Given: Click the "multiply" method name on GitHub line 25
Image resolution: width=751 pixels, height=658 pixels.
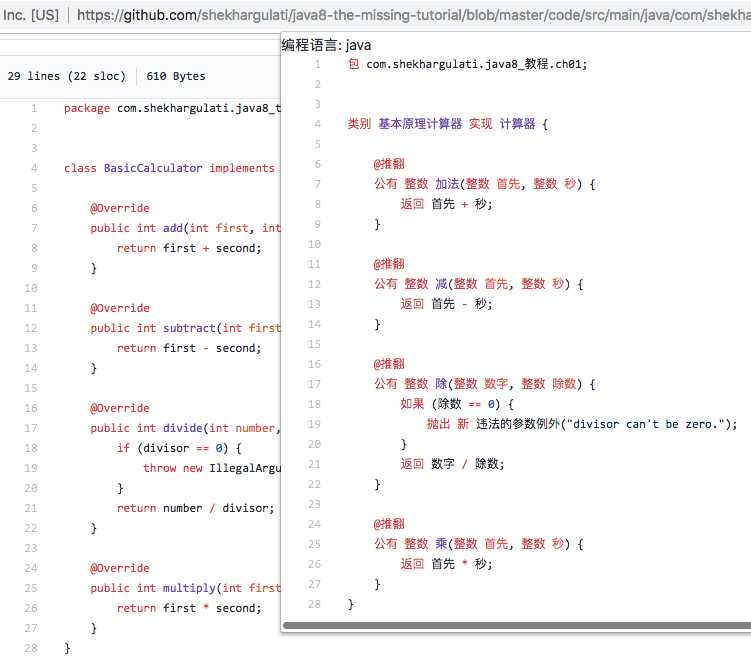Looking at the screenshot, I should [189, 588].
